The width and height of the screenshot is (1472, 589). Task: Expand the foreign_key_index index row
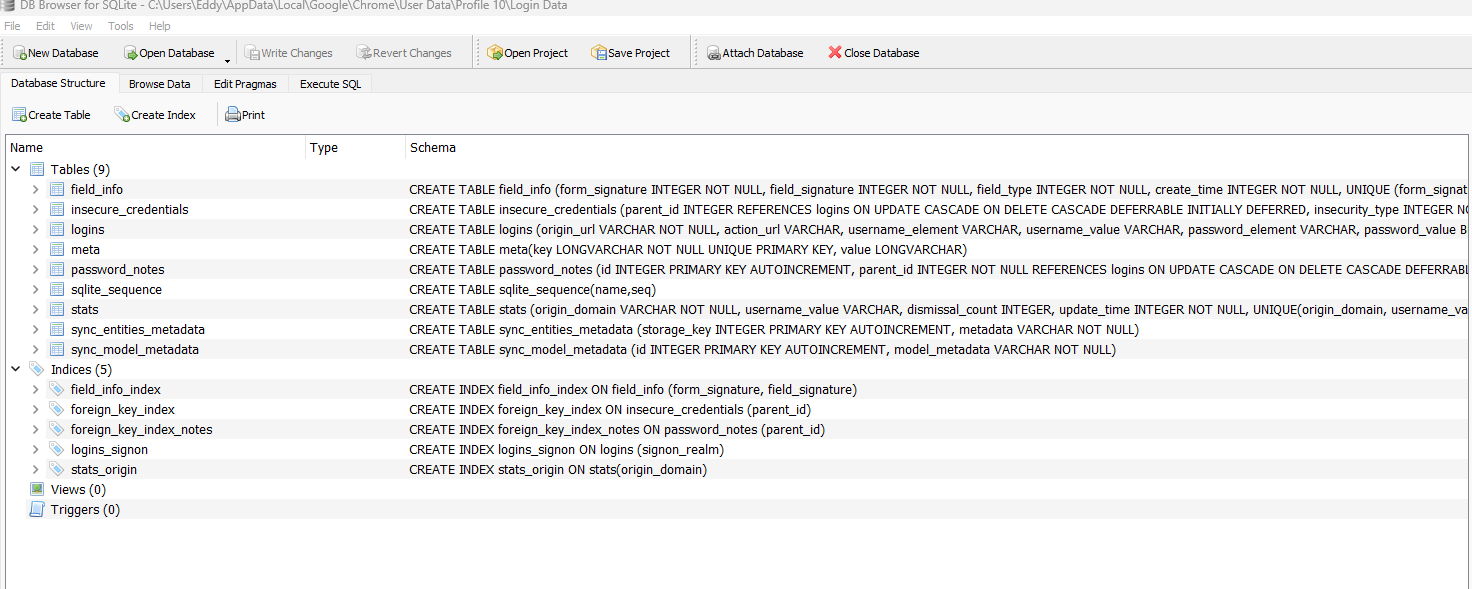pyautogui.click(x=35, y=409)
